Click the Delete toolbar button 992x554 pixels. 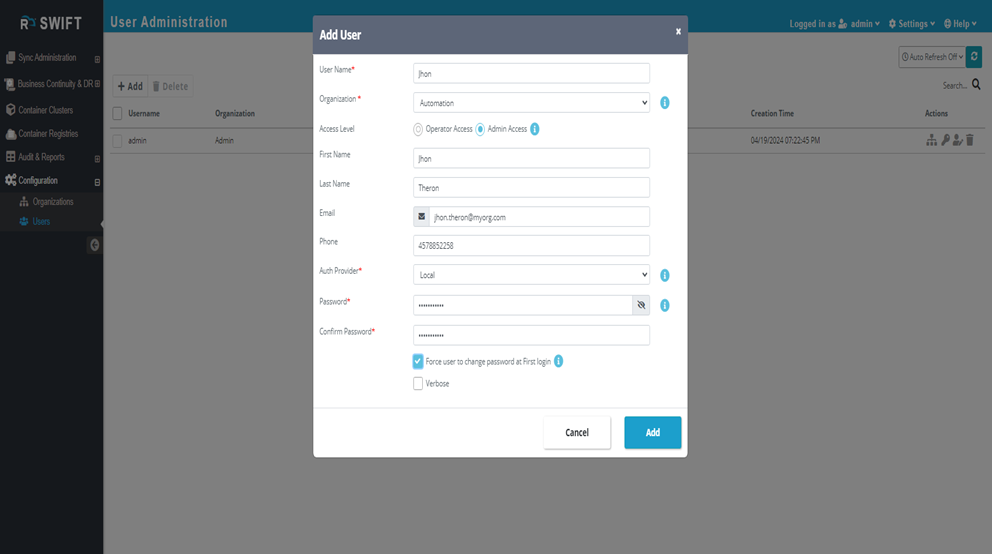[170, 86]
